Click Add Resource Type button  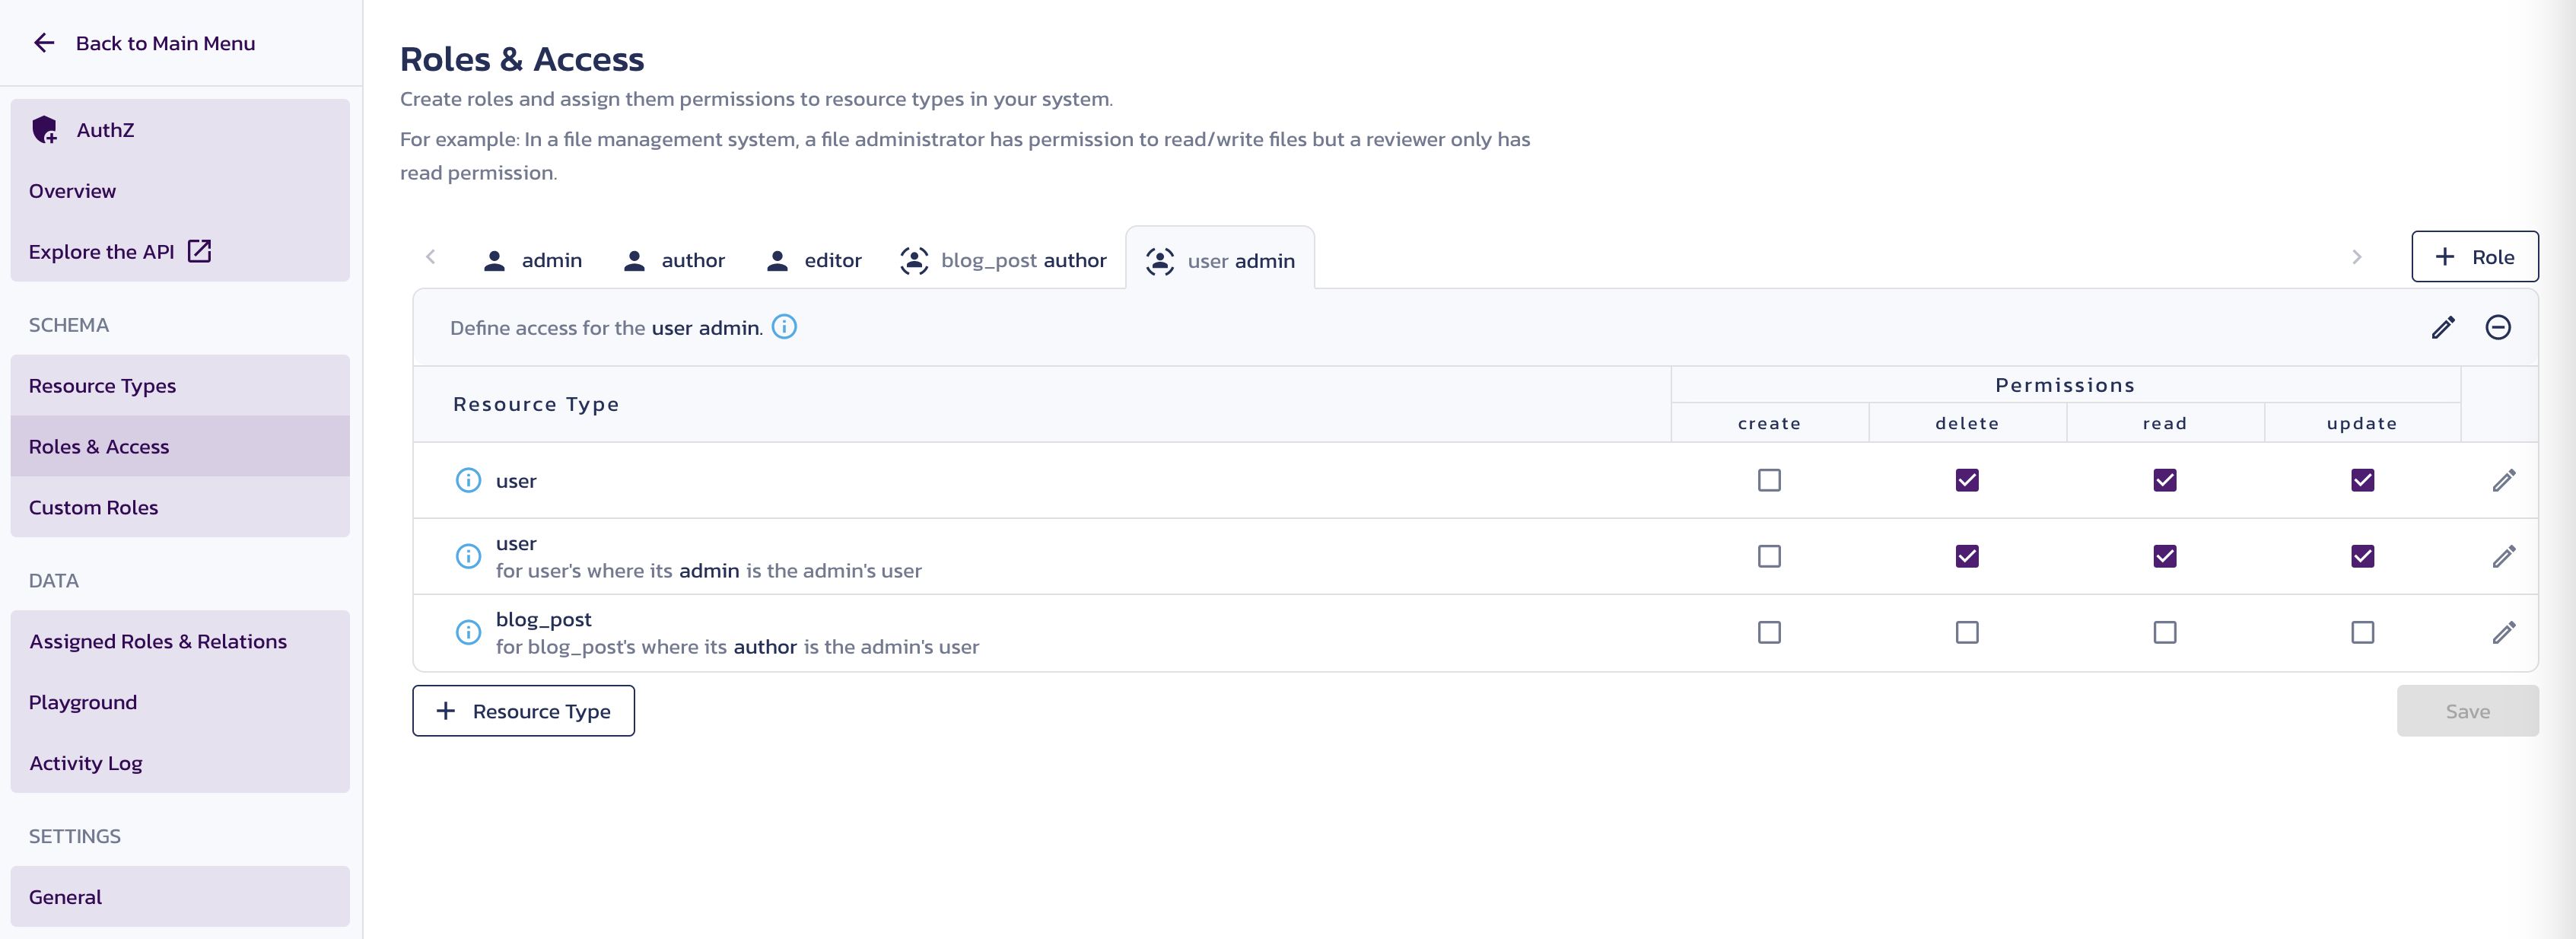tap(524, 711)
